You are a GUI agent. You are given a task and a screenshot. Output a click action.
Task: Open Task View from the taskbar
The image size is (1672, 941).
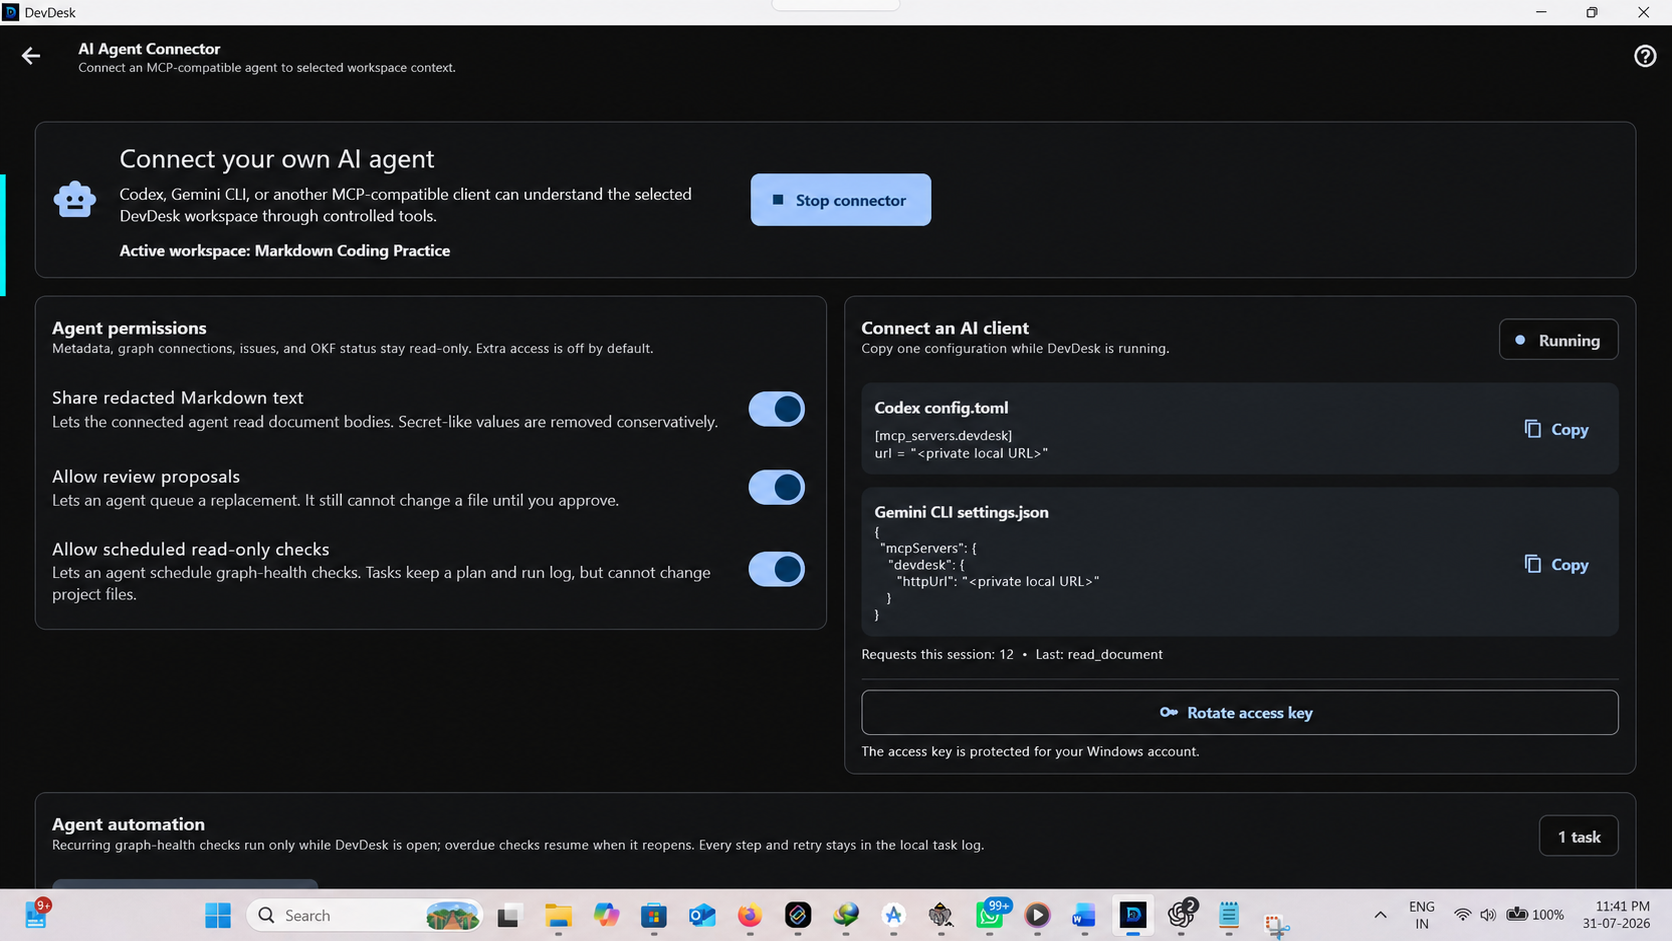click(x=509, y=915)
